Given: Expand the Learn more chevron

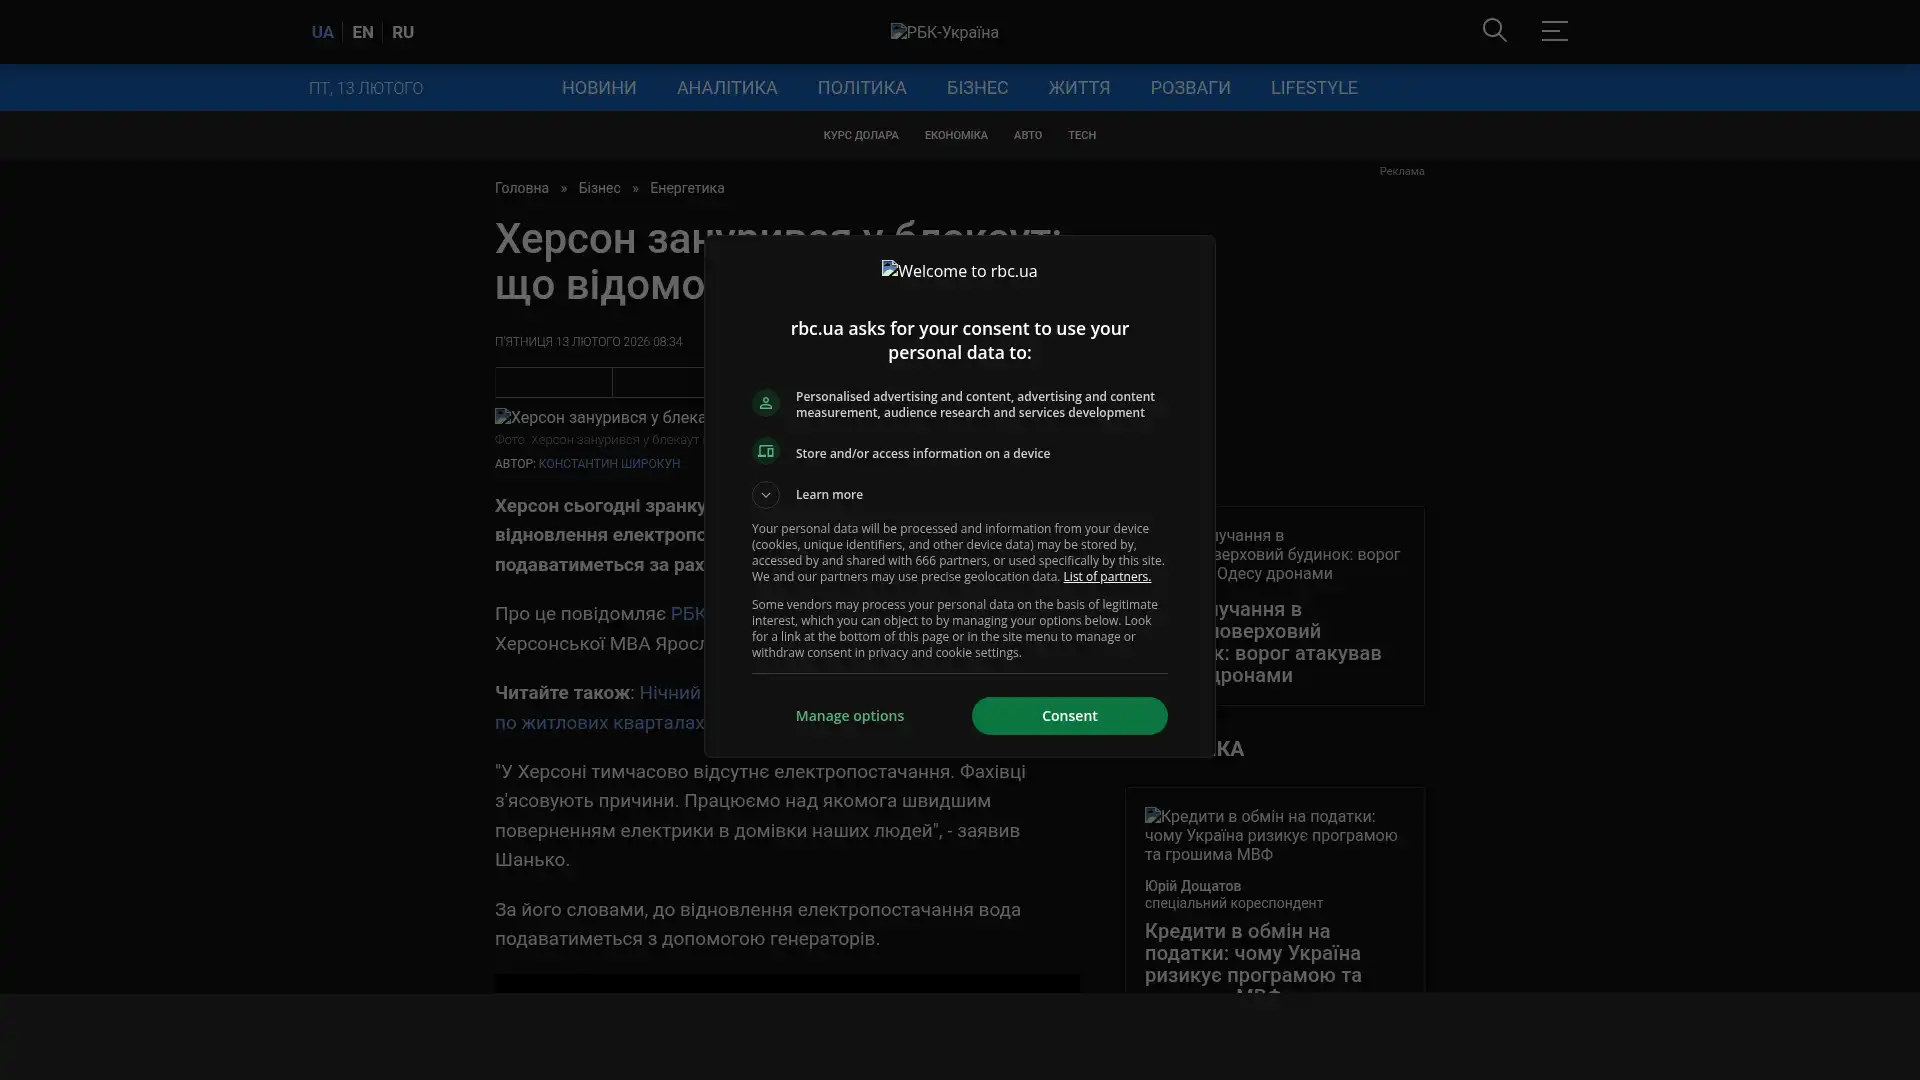Looking at the screenshot, I should (765, 495).
